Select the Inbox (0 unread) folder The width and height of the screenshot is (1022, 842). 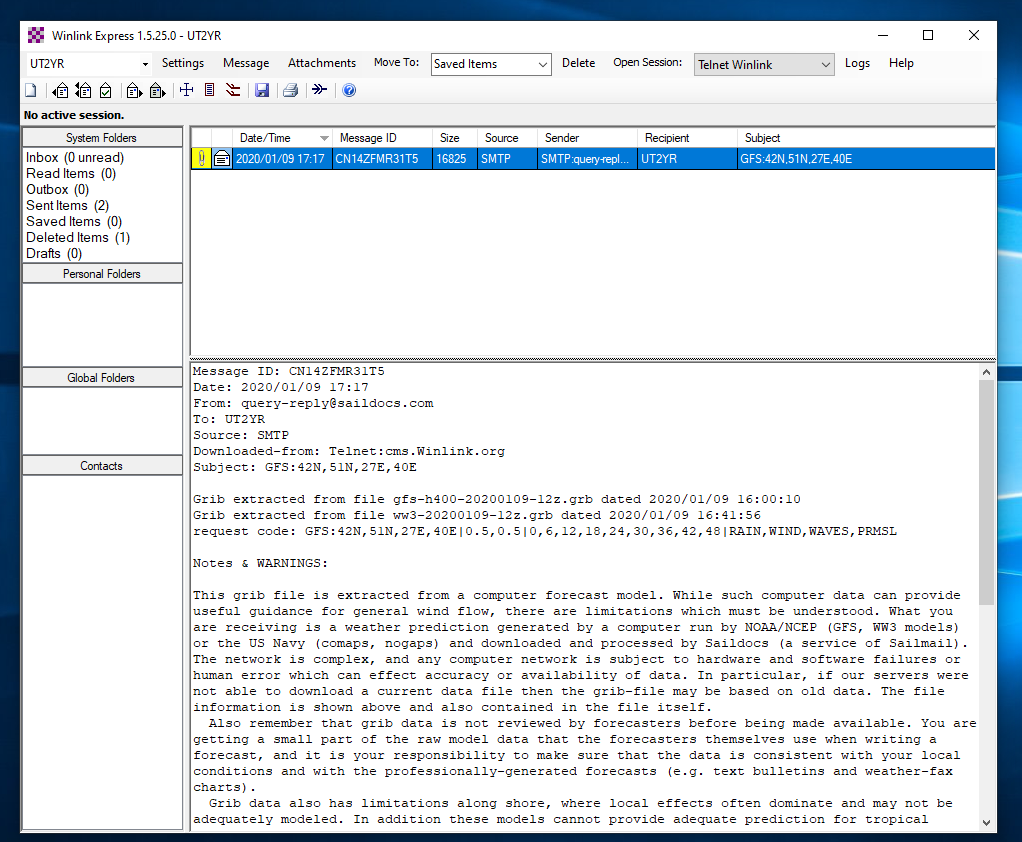point(75,158)
